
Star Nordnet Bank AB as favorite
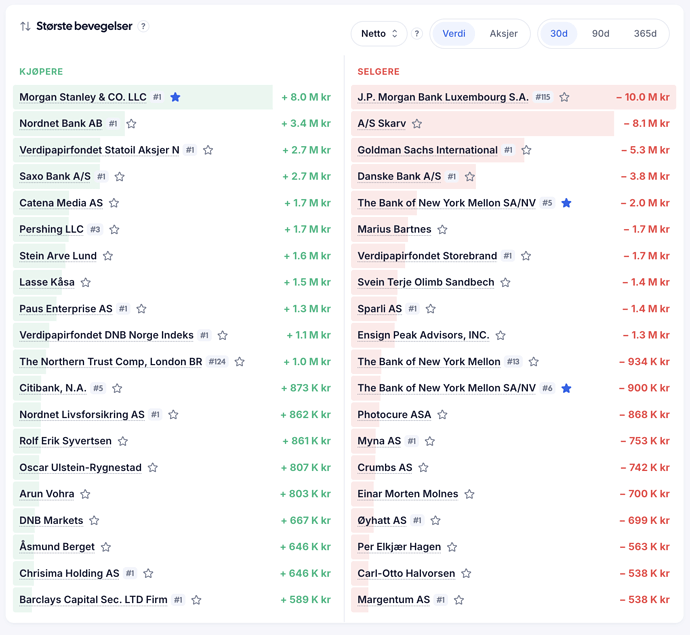[x=131, y=124]
